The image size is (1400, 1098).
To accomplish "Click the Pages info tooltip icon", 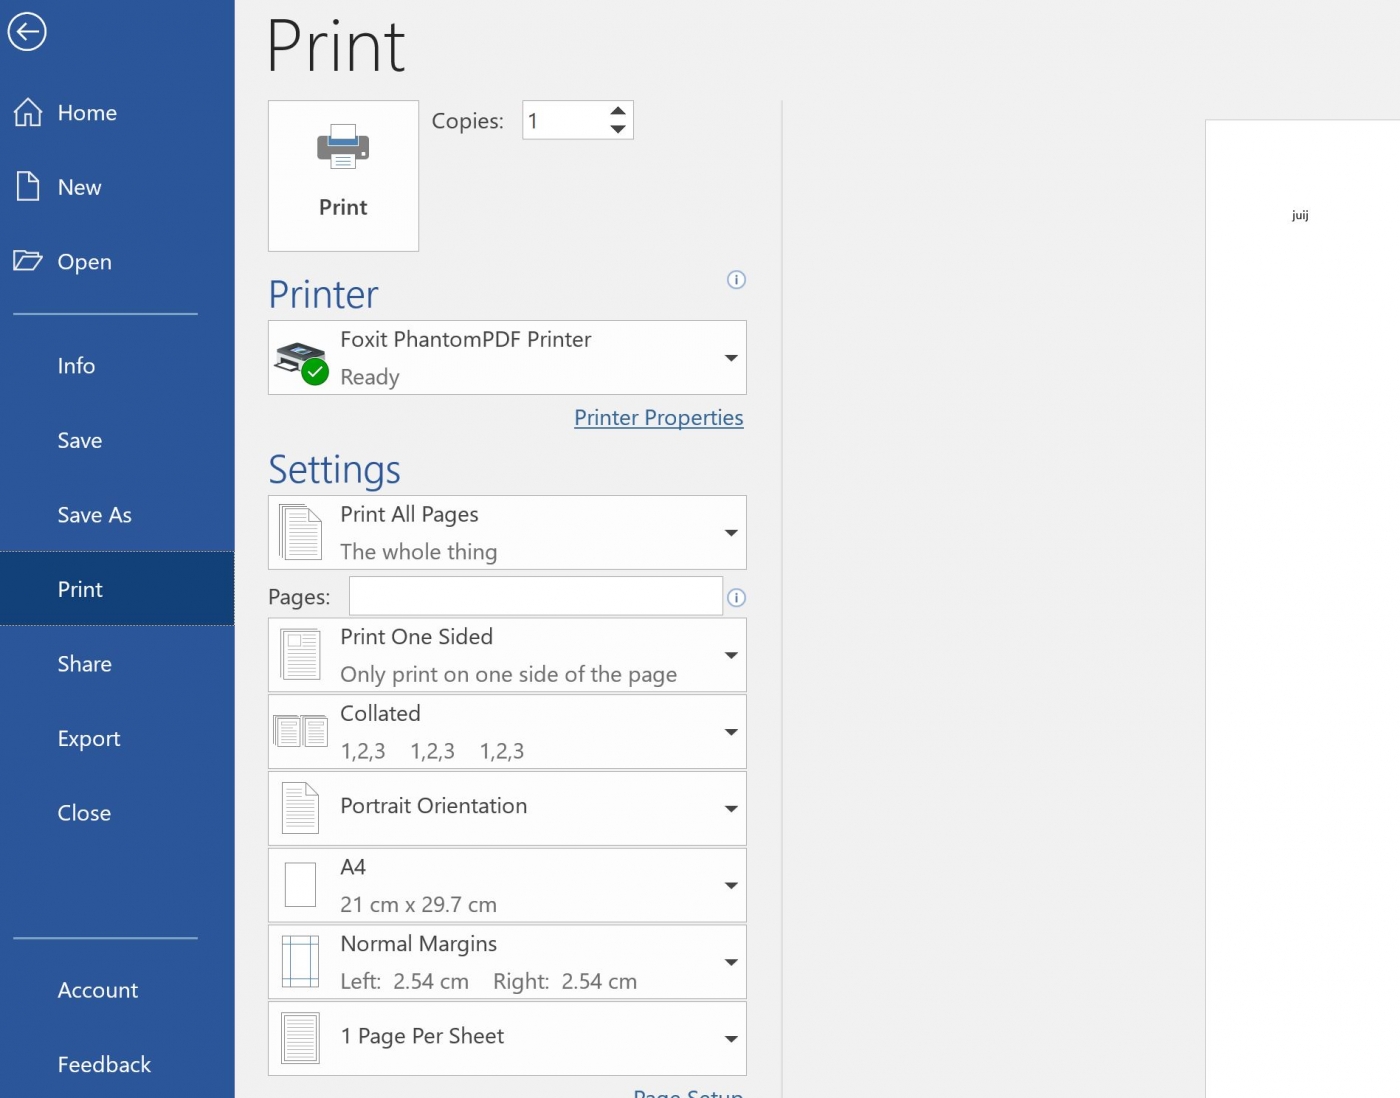I will click(736, 597).
